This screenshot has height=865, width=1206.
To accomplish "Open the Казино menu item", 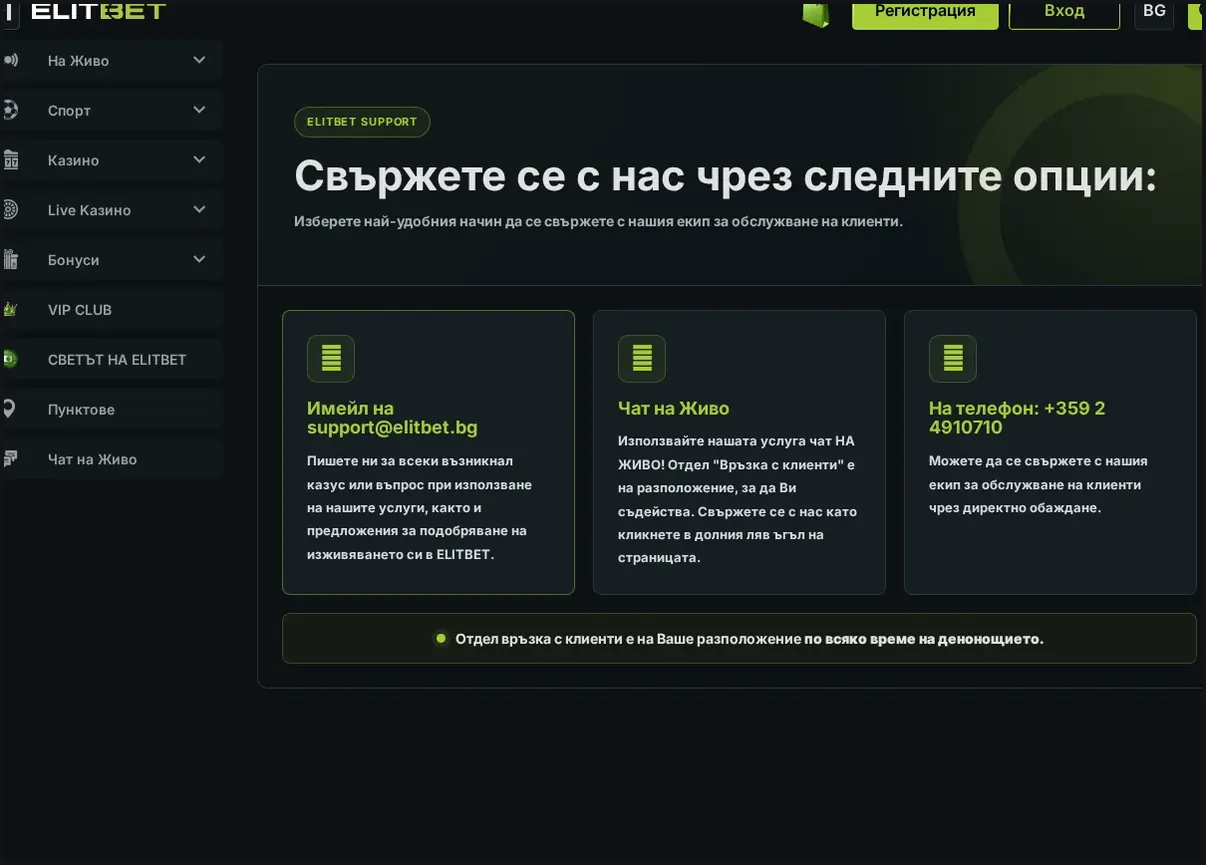I will (111, 160).
